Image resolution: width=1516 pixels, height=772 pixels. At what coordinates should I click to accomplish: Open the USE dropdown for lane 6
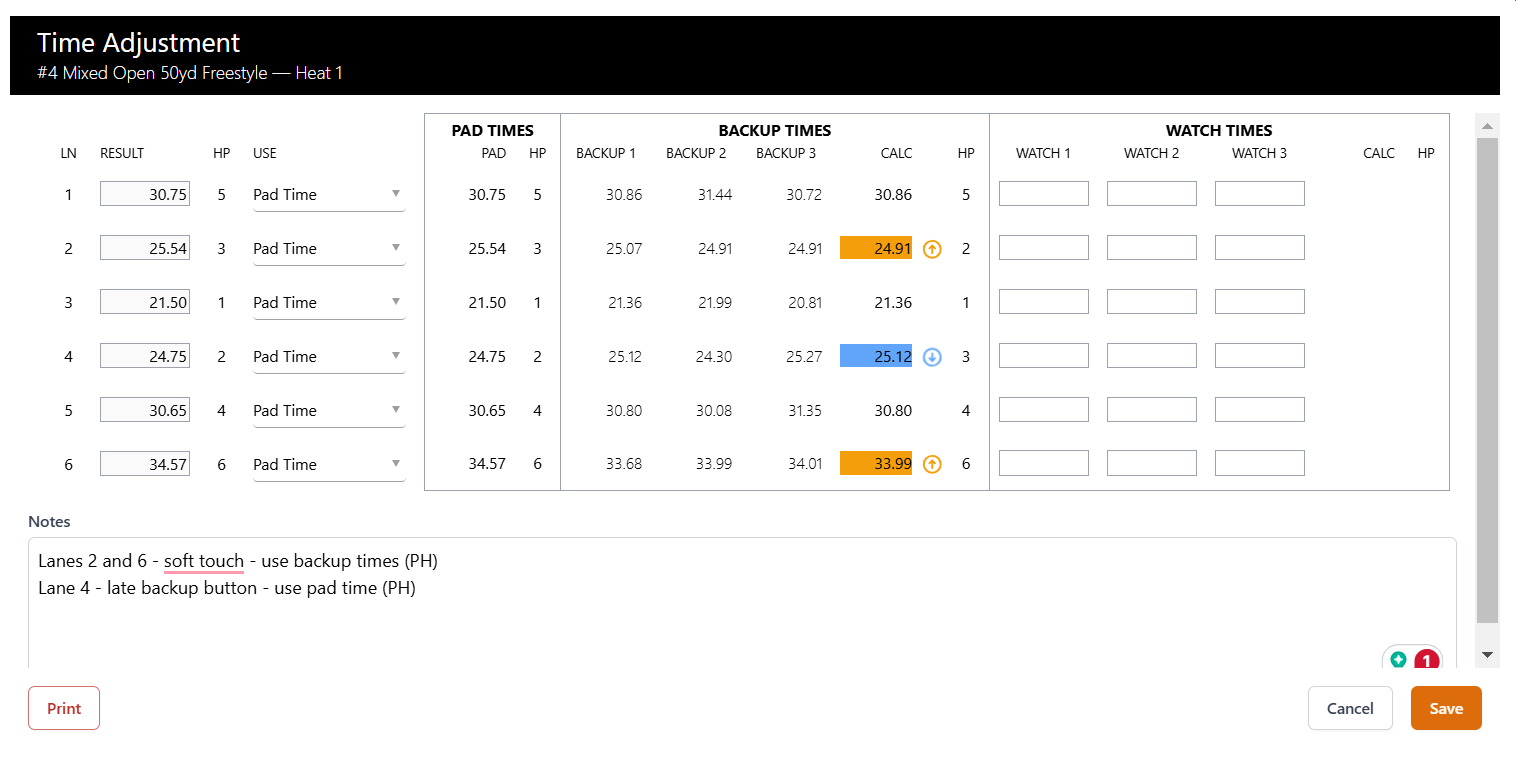coord(329,465)
